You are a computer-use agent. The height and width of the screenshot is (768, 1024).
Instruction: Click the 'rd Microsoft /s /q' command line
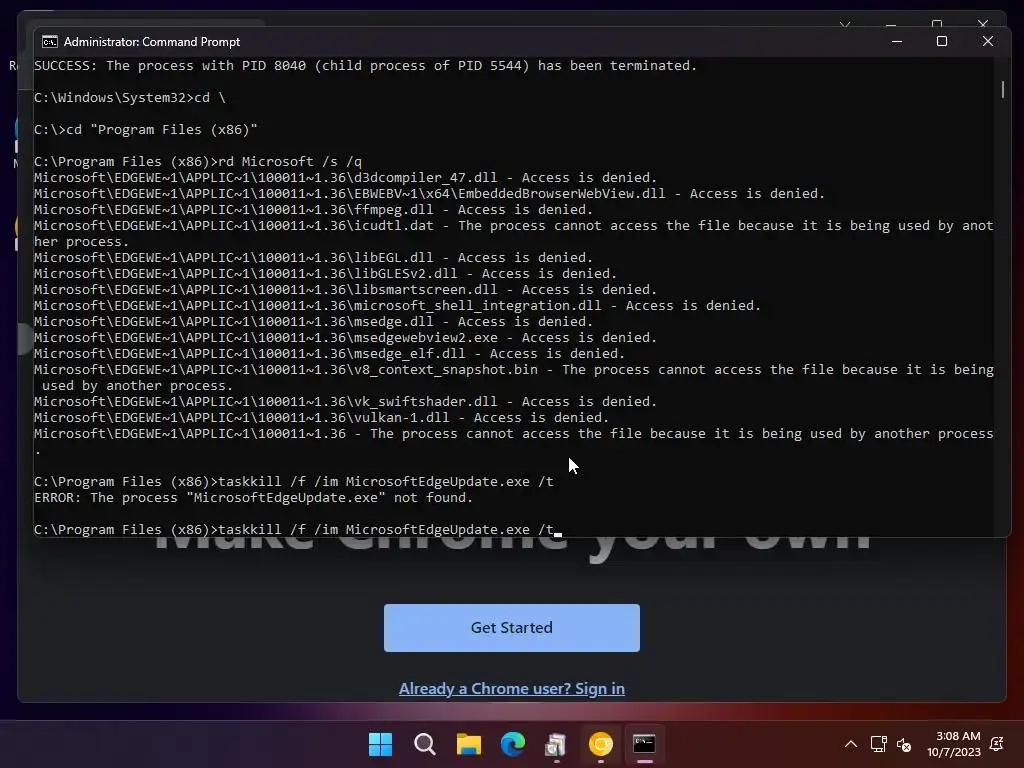198,161
